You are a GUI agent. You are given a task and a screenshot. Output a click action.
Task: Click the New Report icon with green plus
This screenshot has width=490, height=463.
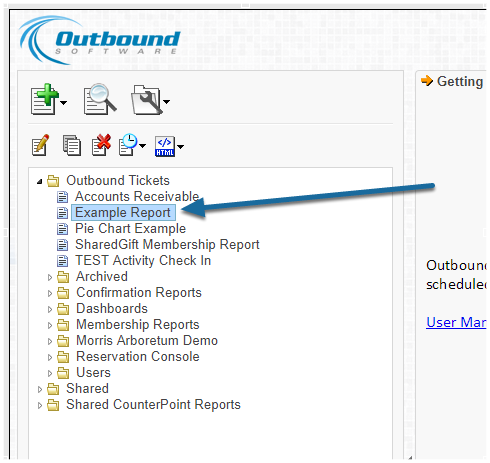45,99
